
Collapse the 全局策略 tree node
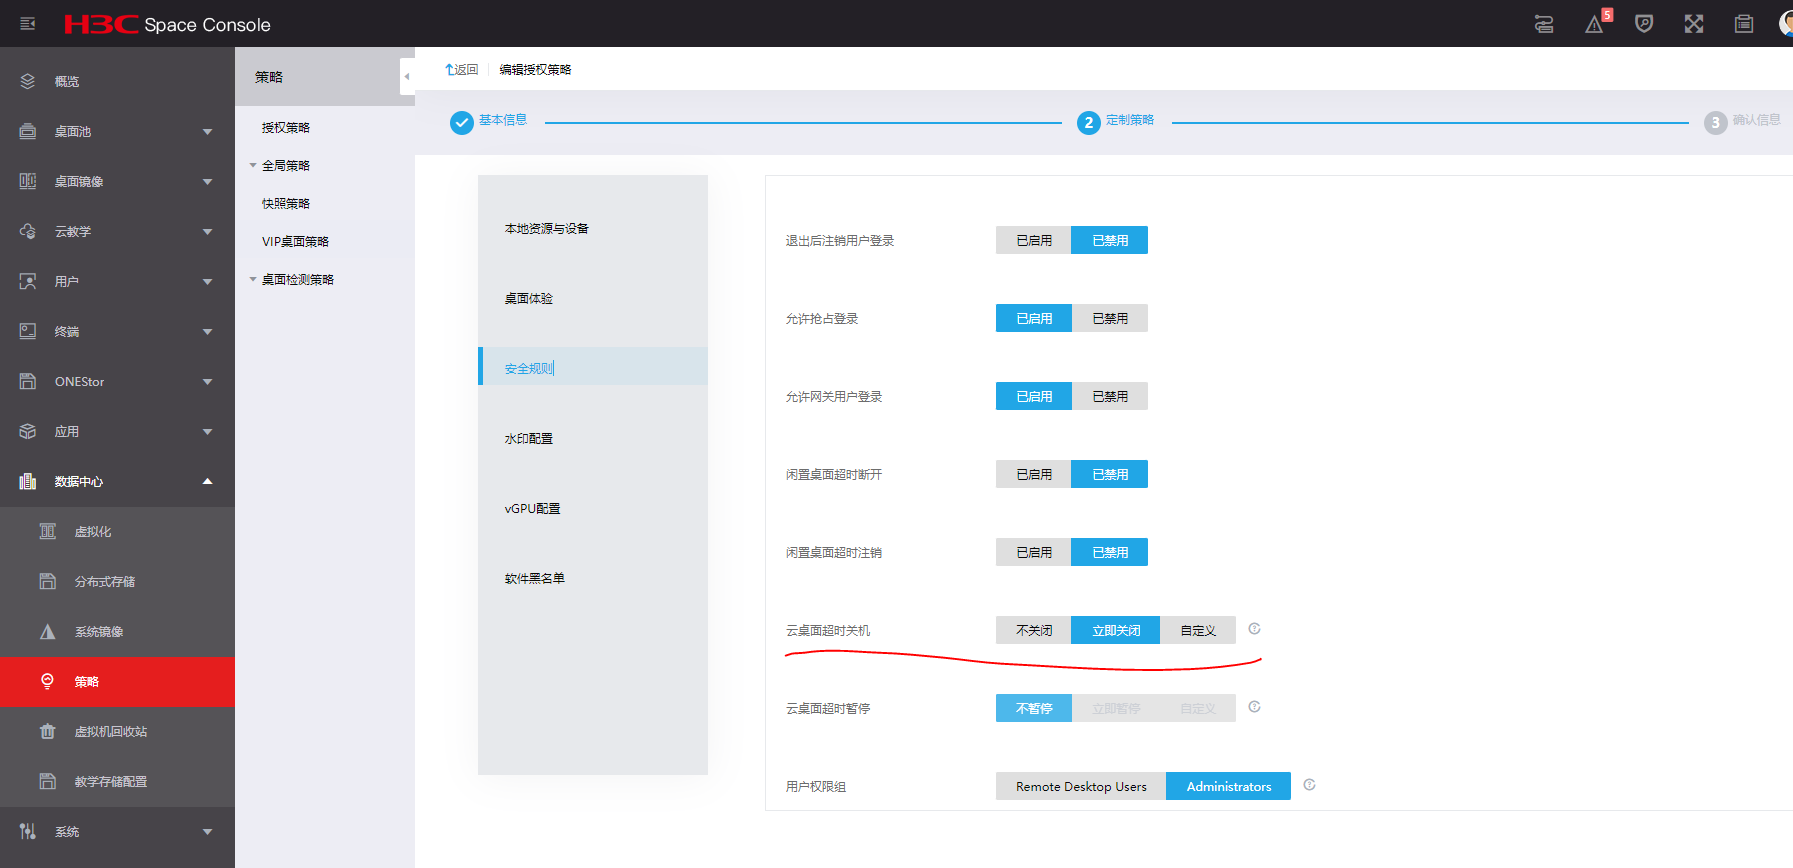point(253,165)
